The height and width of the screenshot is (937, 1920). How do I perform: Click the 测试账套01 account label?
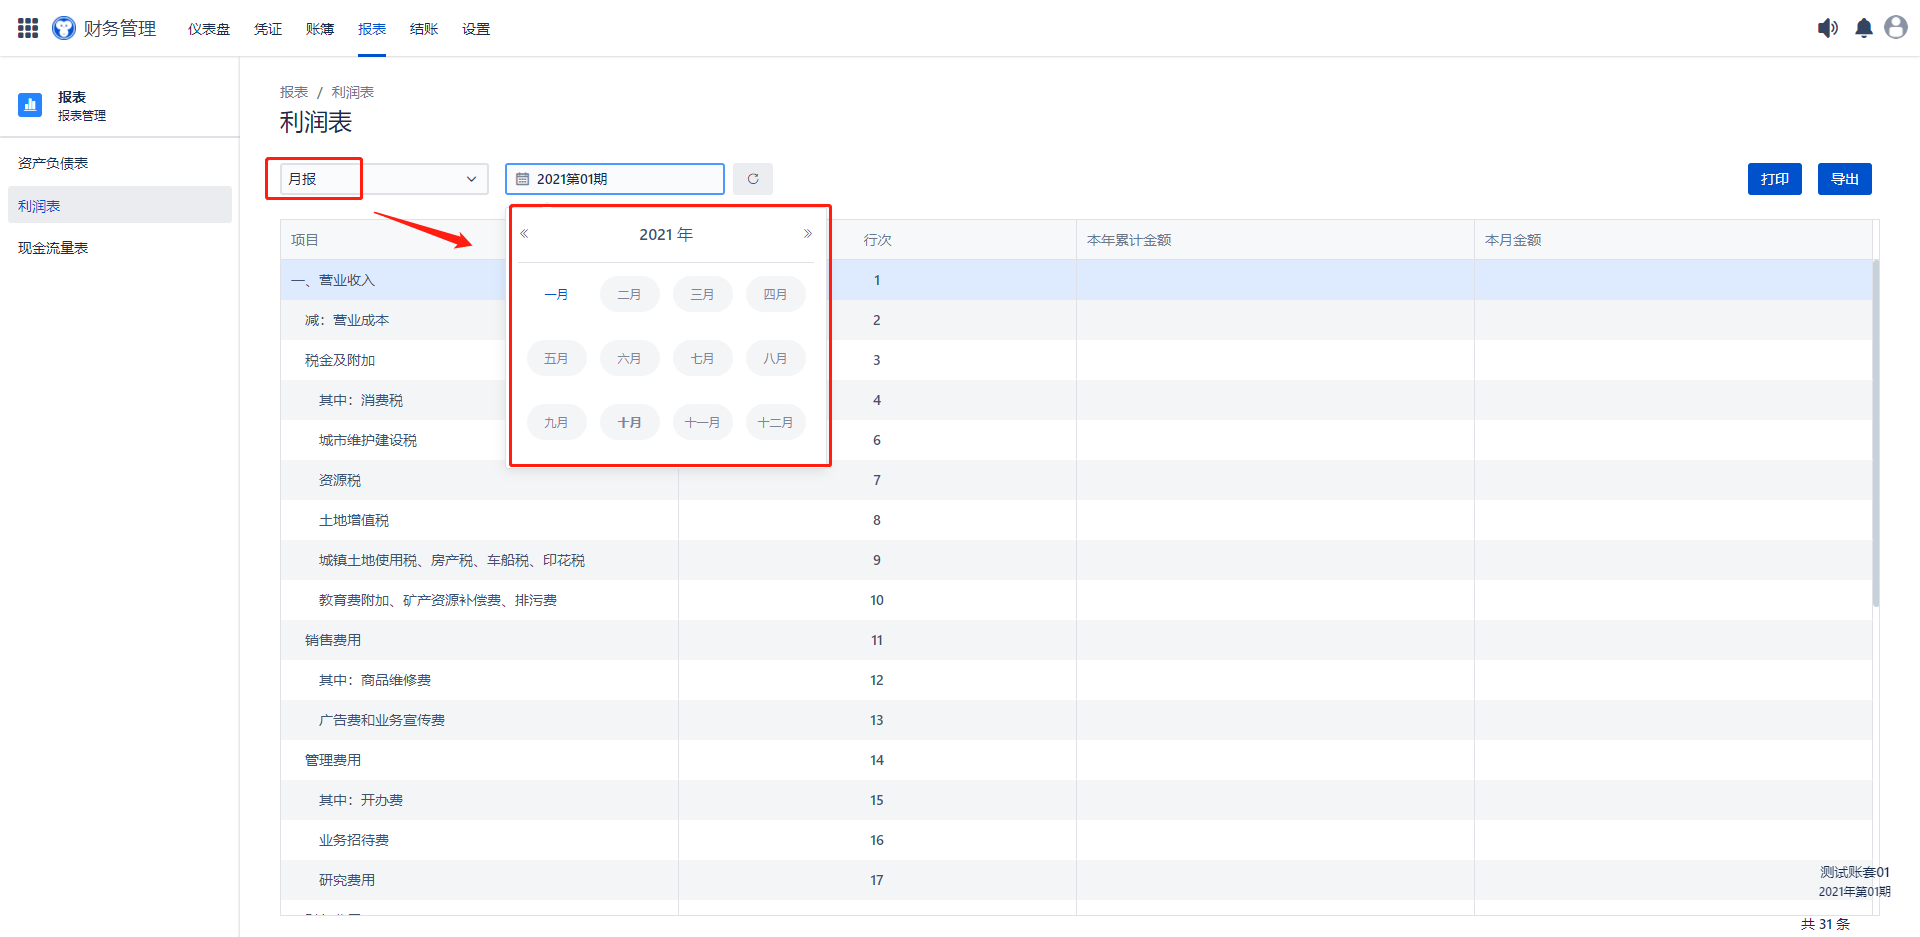click(1855, 872)
